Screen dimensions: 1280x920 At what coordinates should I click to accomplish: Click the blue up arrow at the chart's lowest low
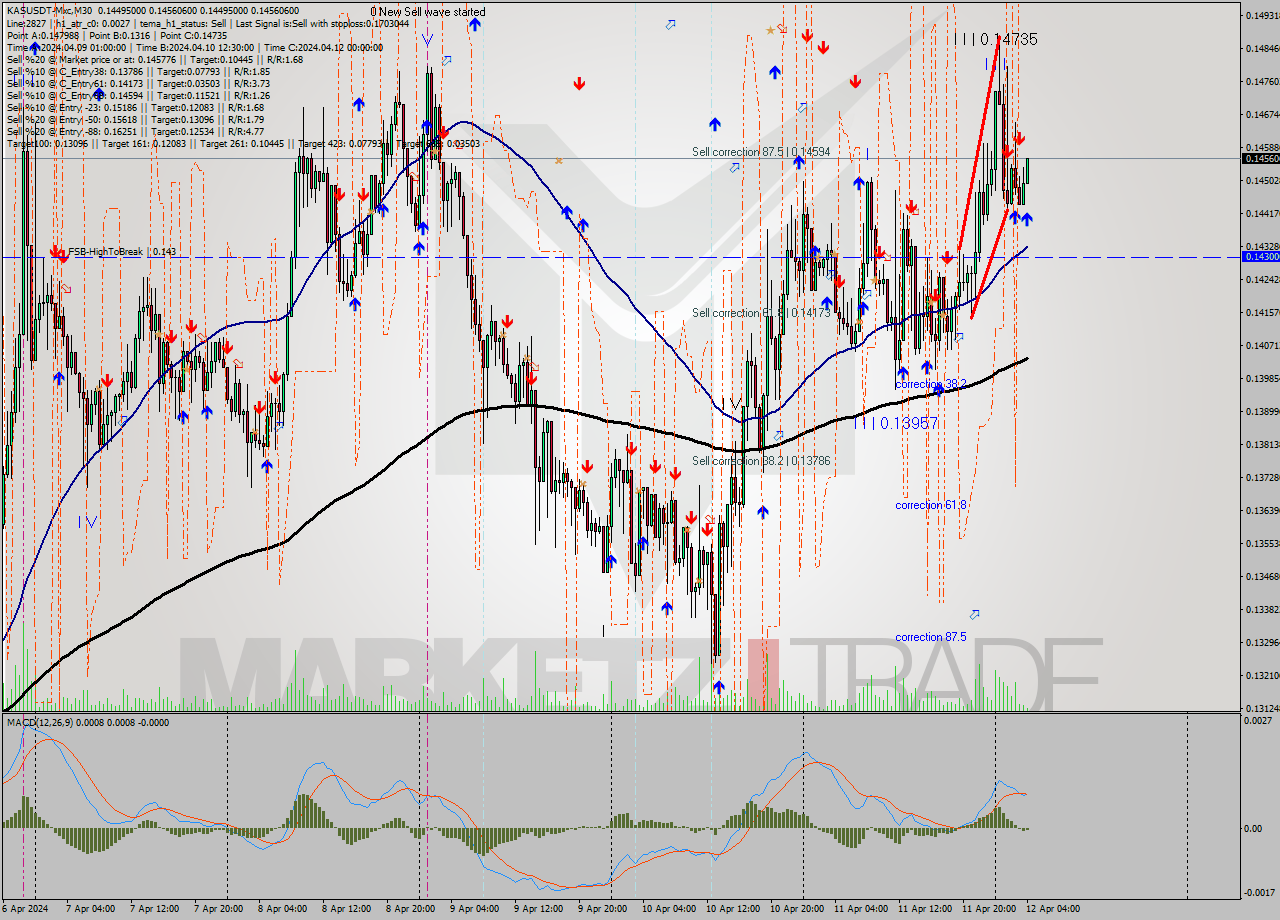point(718,687)
